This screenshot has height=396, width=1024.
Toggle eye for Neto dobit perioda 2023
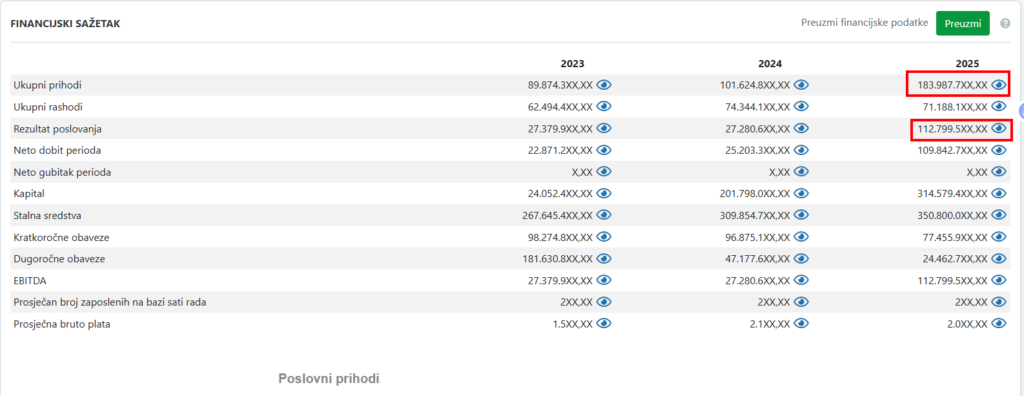click(604, 150)
